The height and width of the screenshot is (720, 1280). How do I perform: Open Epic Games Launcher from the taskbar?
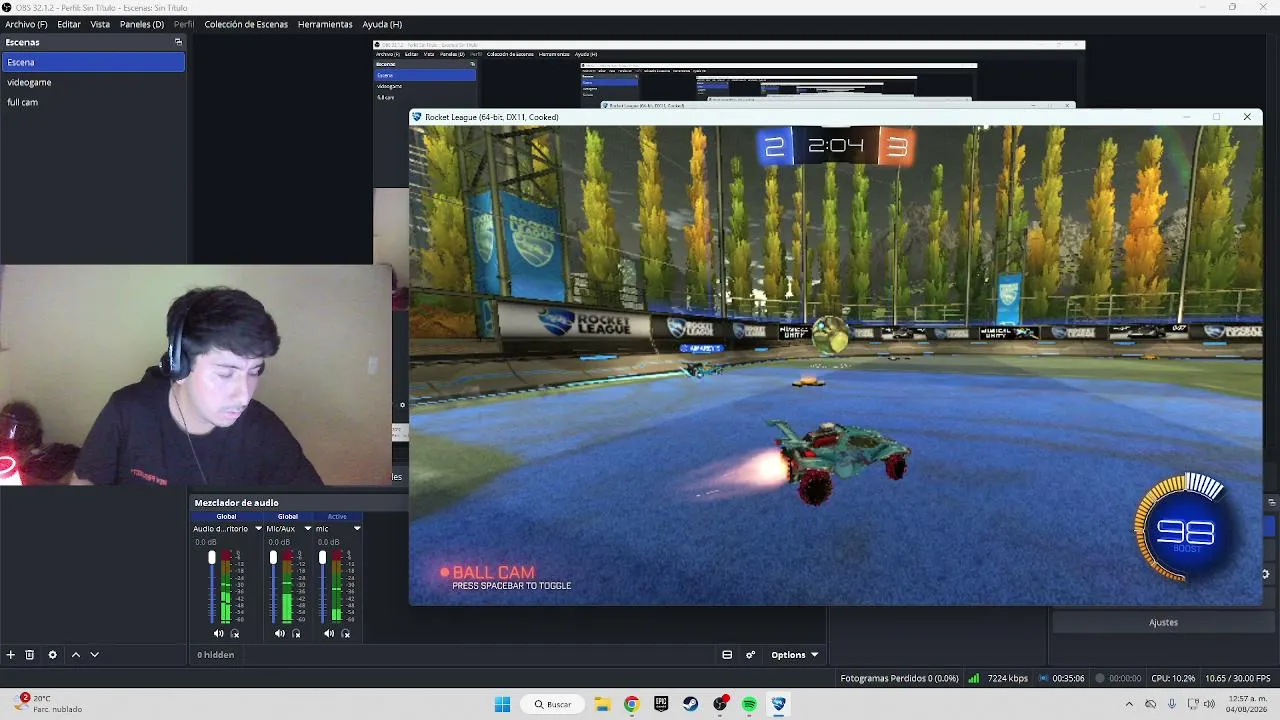(661, 704)
